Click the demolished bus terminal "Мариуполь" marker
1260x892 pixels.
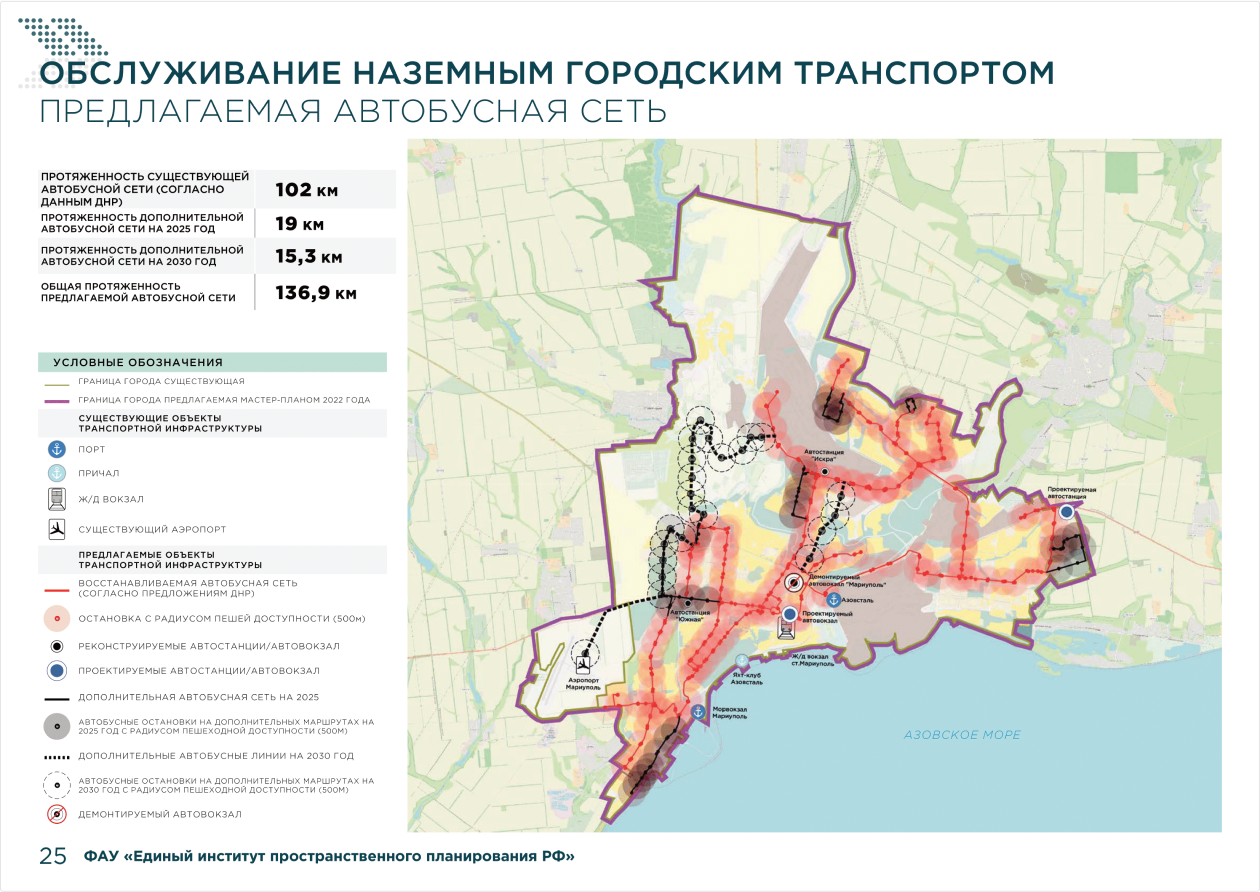(792, 584)
